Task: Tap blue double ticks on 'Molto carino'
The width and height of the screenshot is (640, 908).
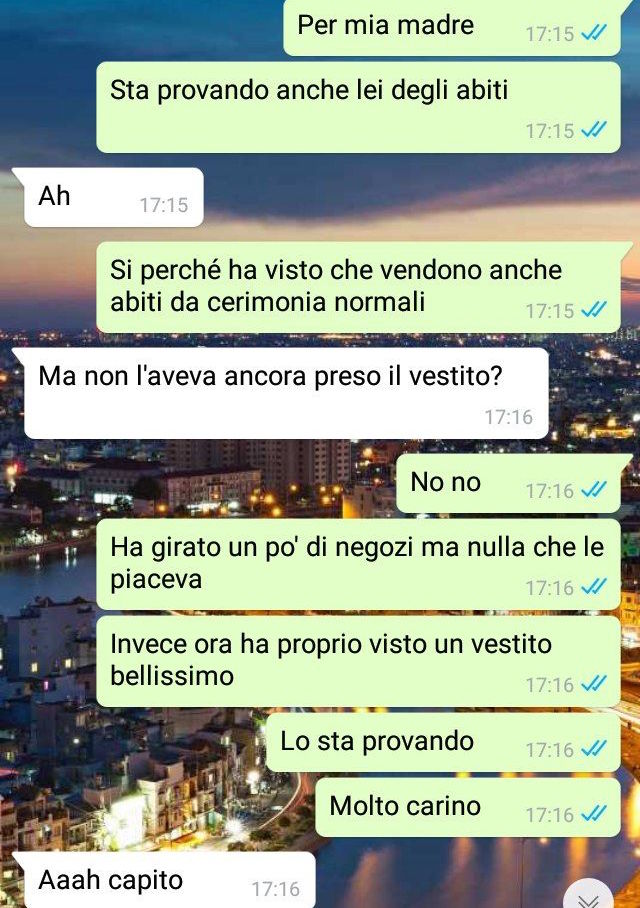Action: (x=594, y=814)
